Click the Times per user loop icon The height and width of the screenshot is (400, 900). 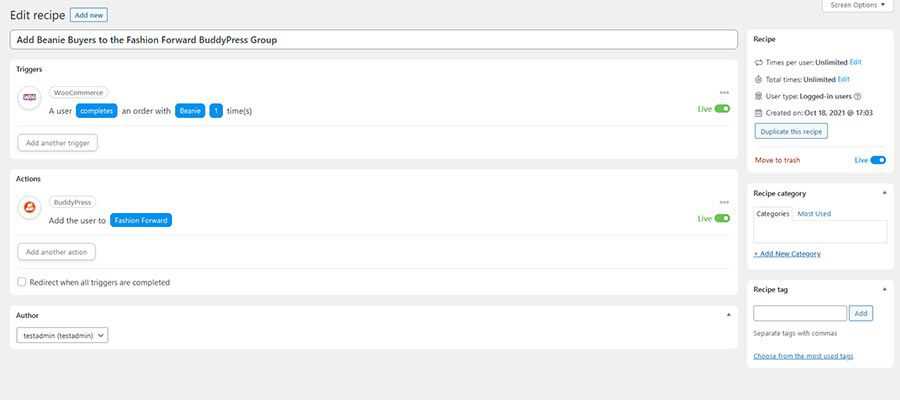tap(759, 62)
